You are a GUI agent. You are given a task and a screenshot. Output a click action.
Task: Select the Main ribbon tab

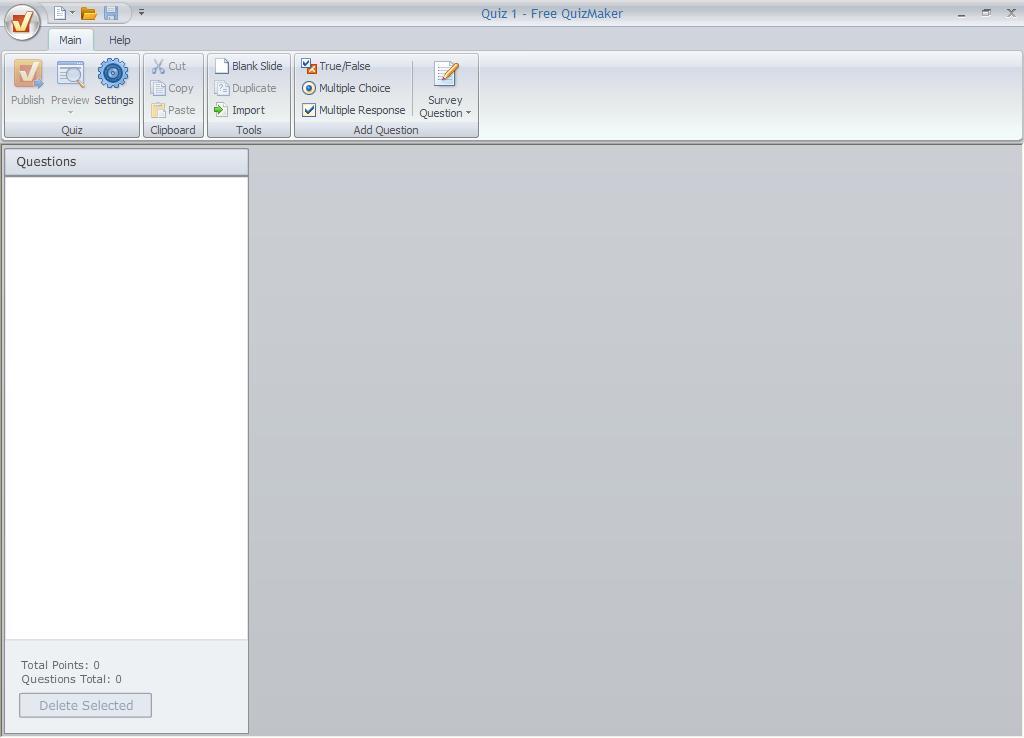[70, 40]
